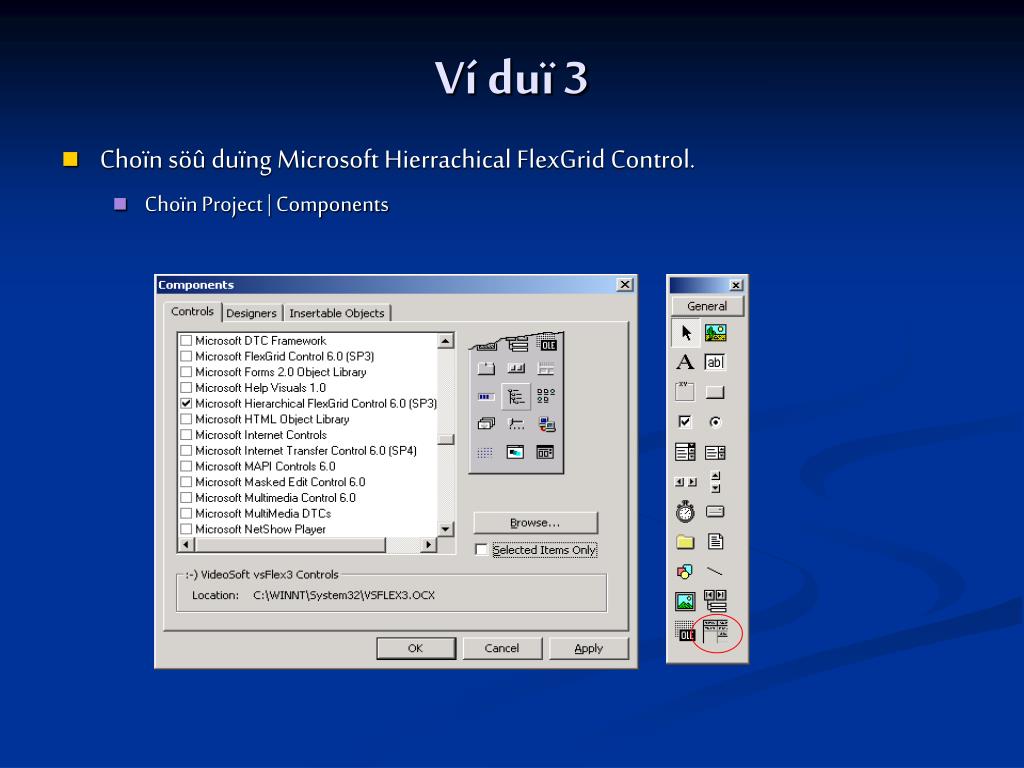Select the ListBox tool in toolbox
This screenshot has height=768, width=1024.
[x=715, y=452]
